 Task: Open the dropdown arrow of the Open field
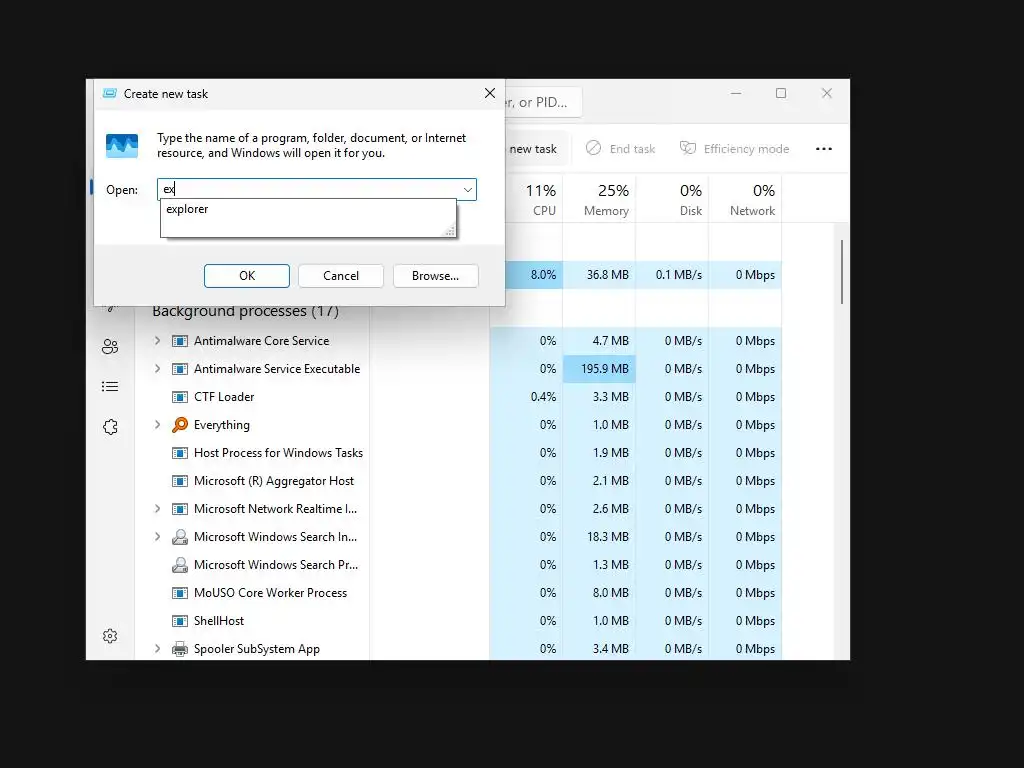click(468, 189)
